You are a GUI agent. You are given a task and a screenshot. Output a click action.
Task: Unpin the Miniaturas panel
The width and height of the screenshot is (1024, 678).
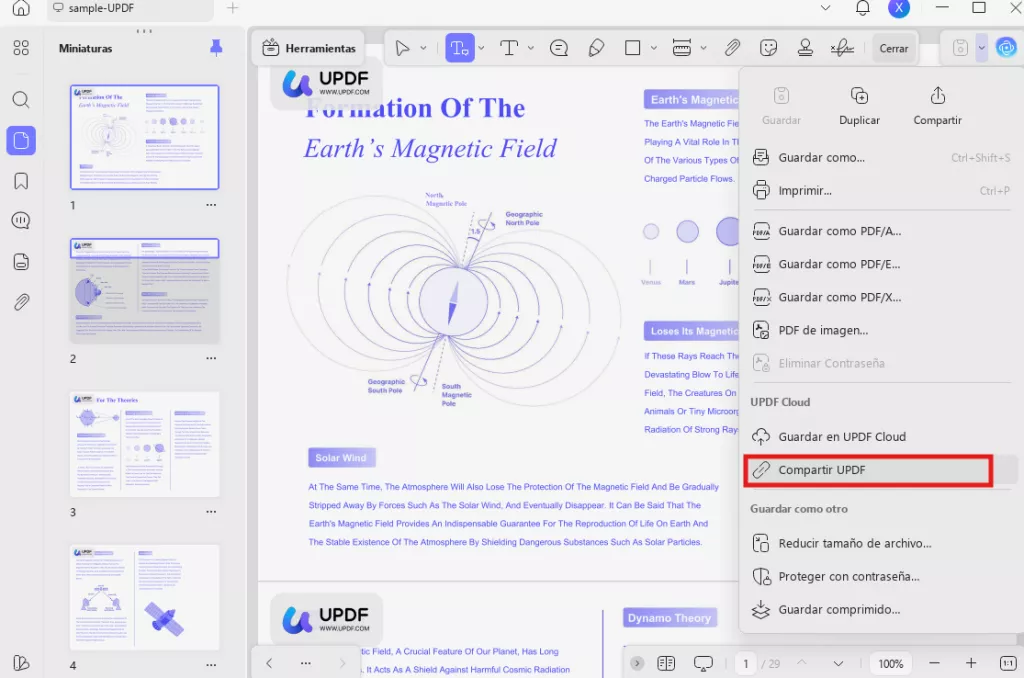[216, 48]
